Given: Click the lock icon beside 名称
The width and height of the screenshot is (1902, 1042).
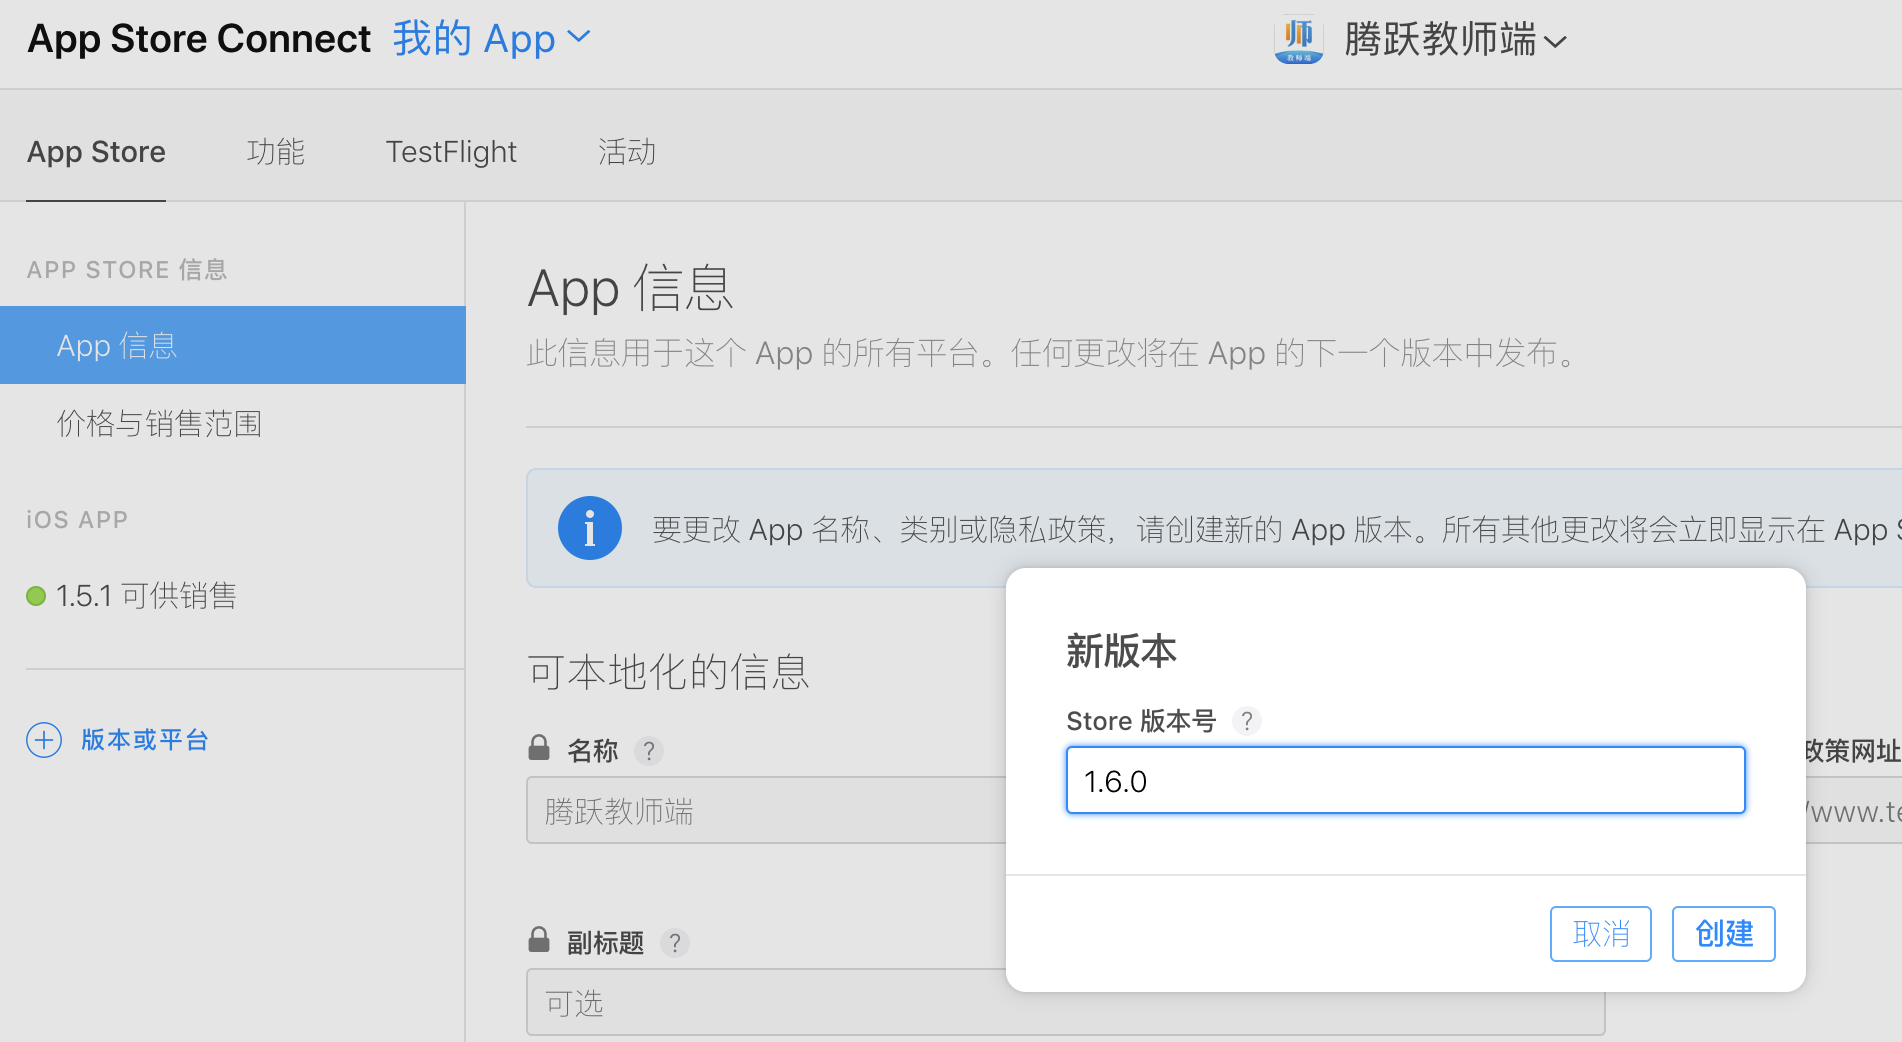Looking at the screenshot, I should click(x=539, y=748).
